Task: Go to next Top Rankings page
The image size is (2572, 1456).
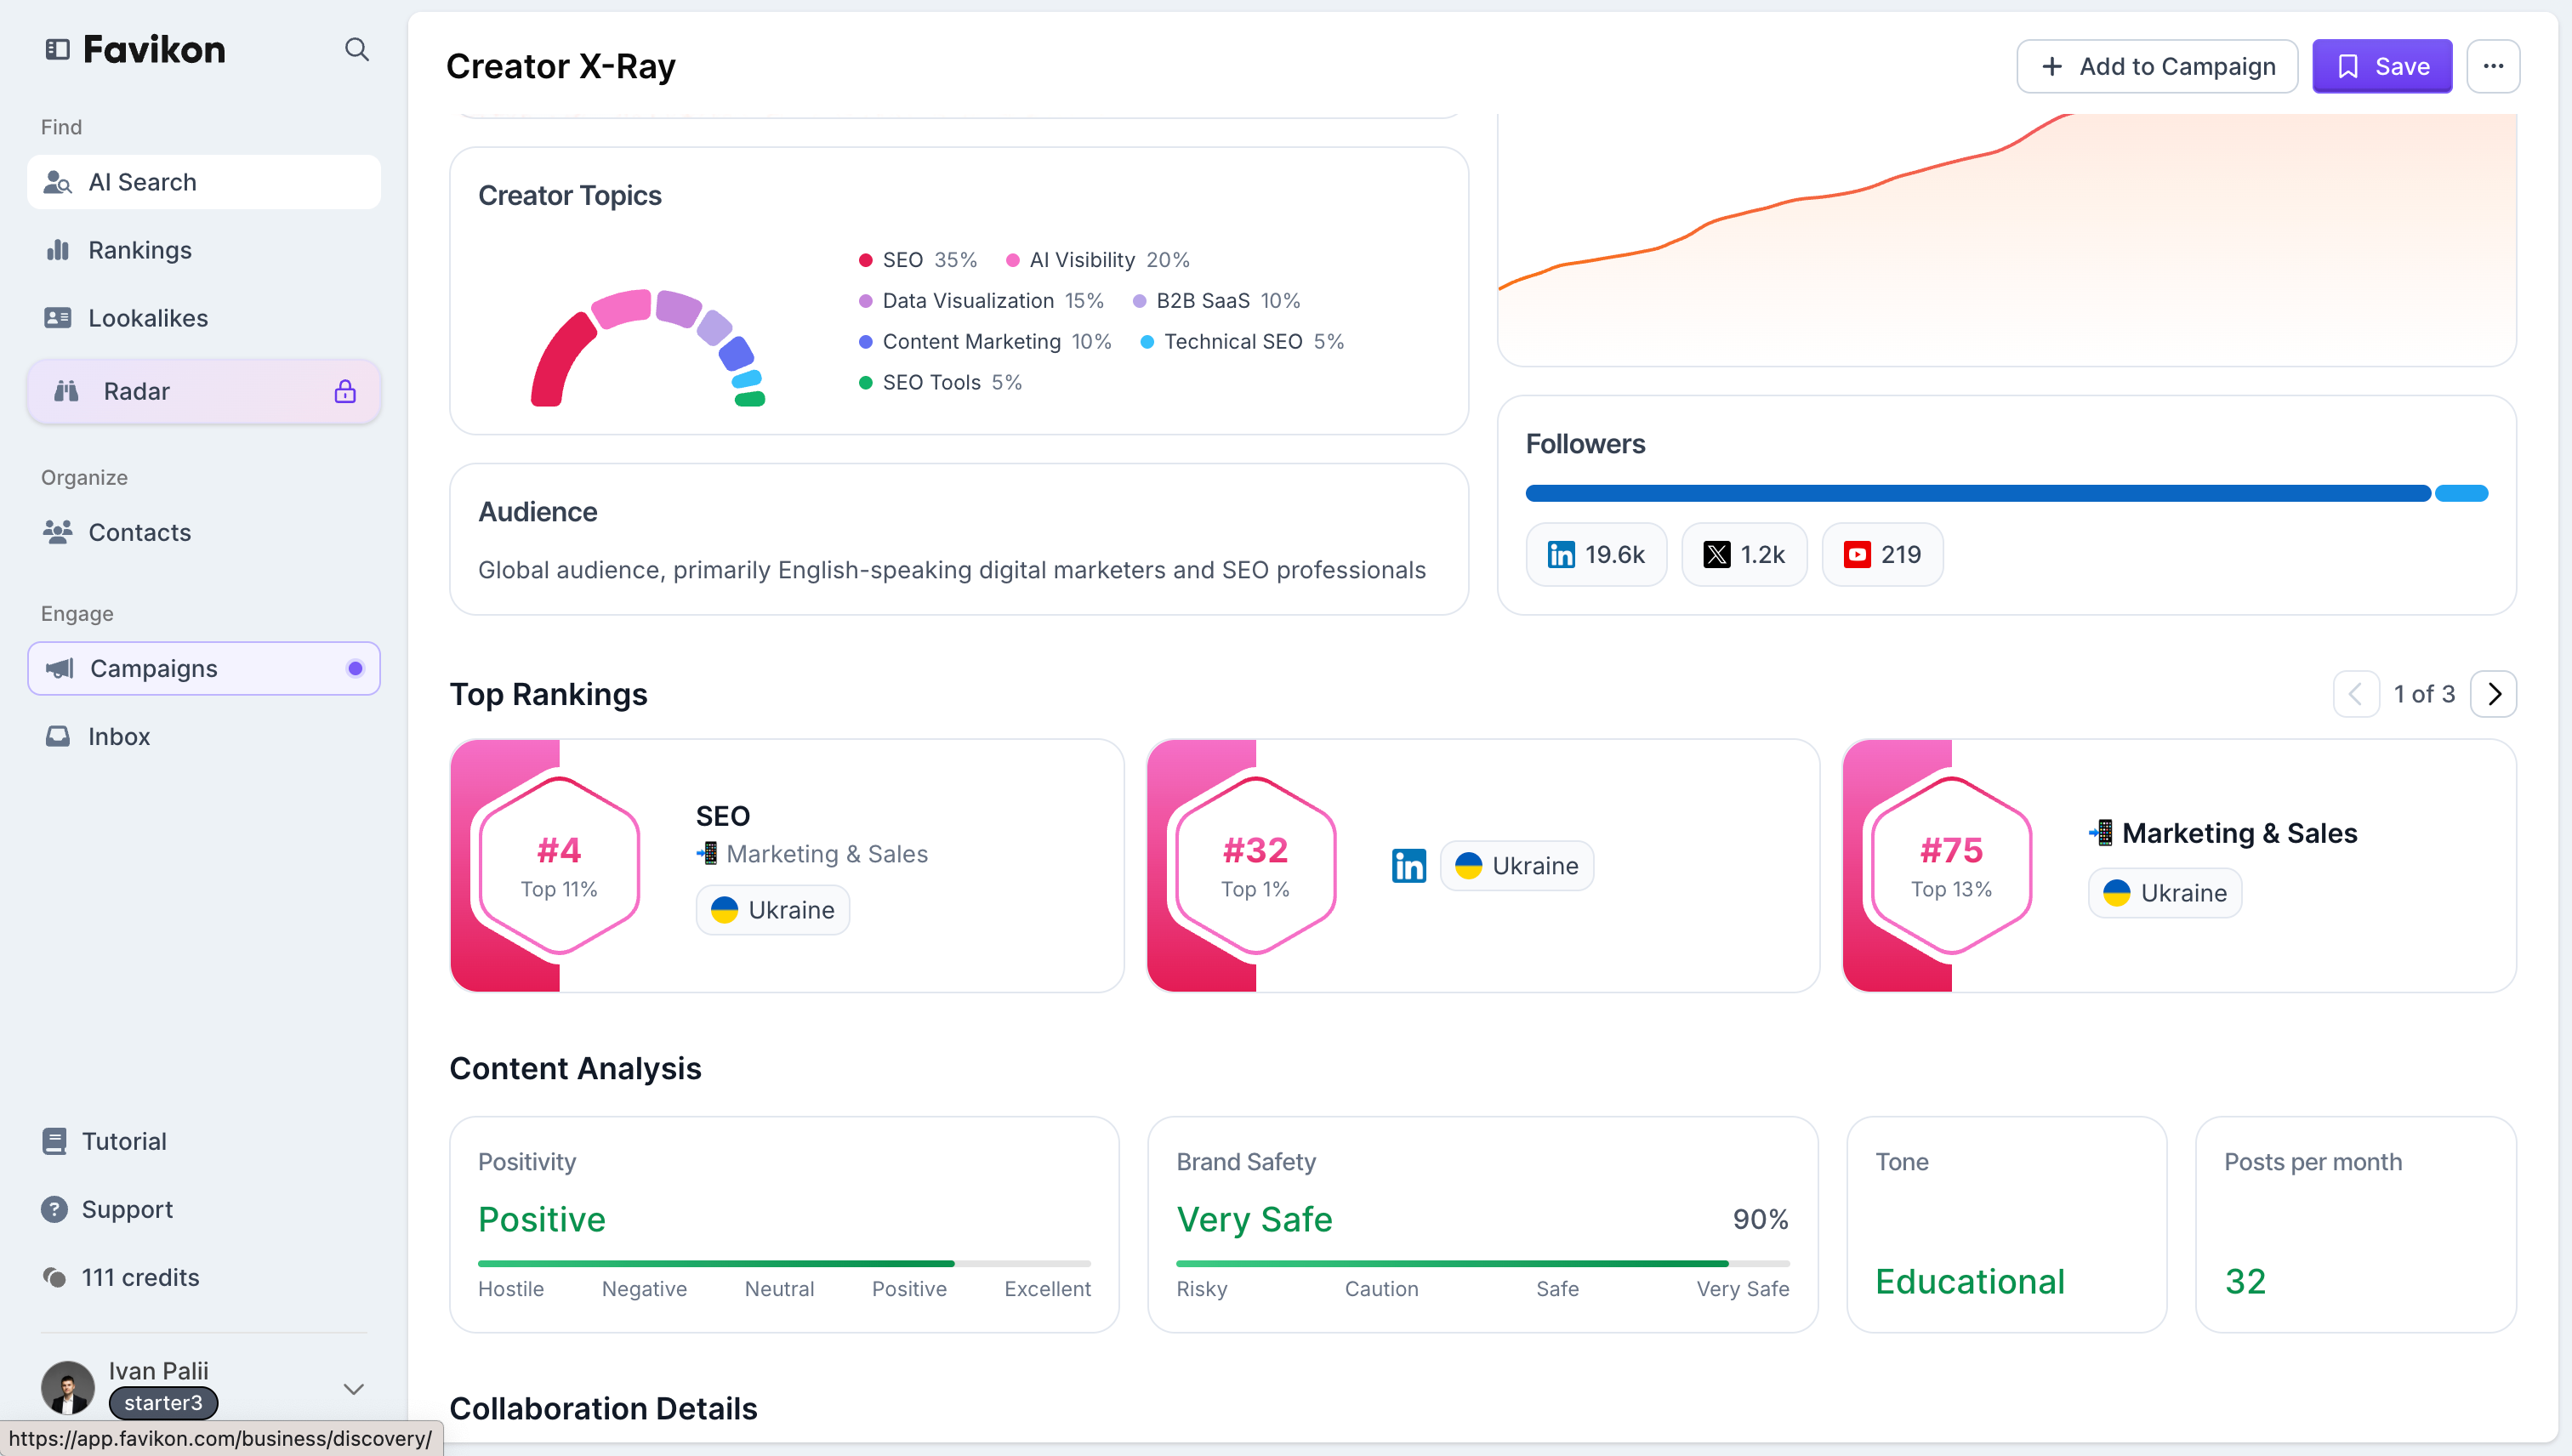Action: coord(2493,694)
